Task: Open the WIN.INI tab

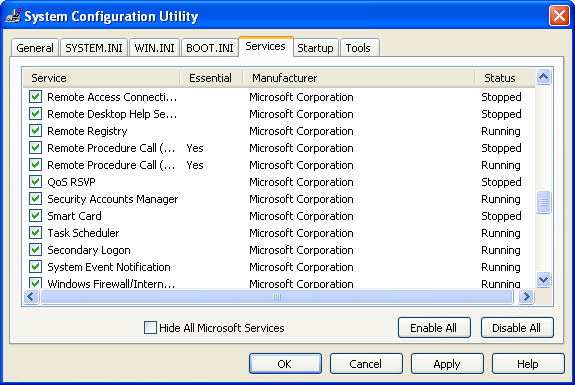Action: click(154, 48)
